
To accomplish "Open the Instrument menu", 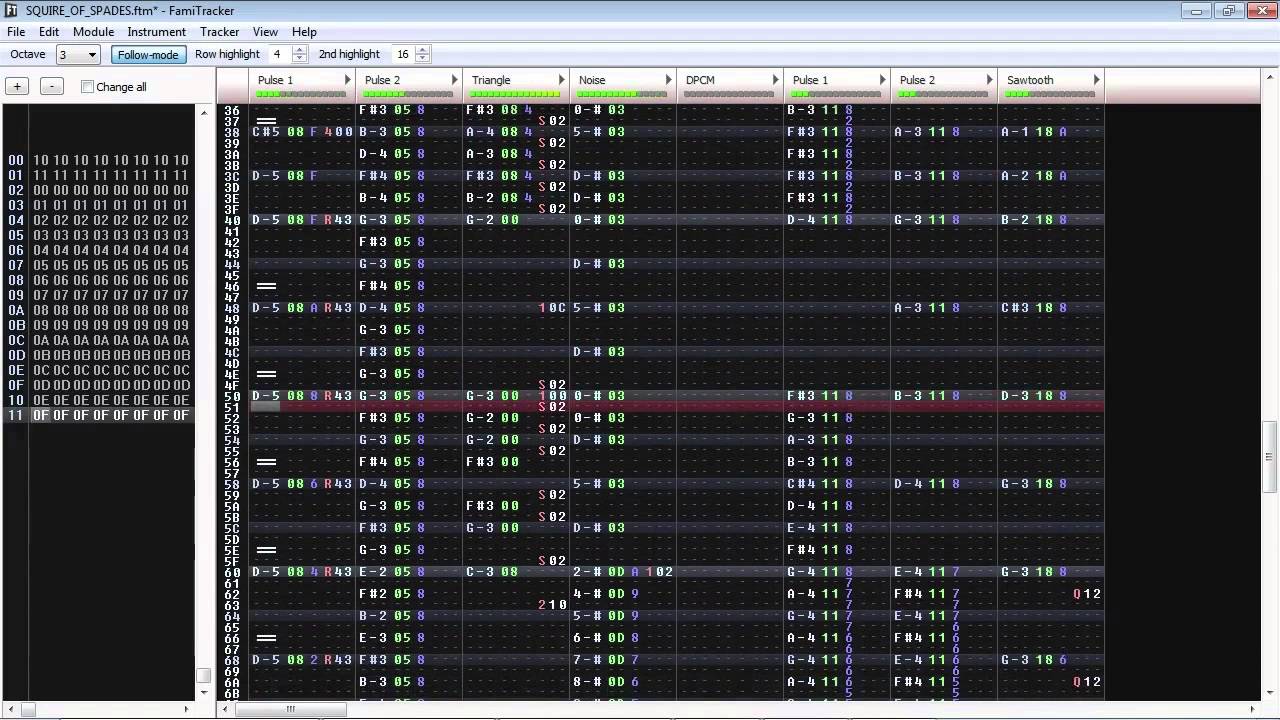I will 156,32.
